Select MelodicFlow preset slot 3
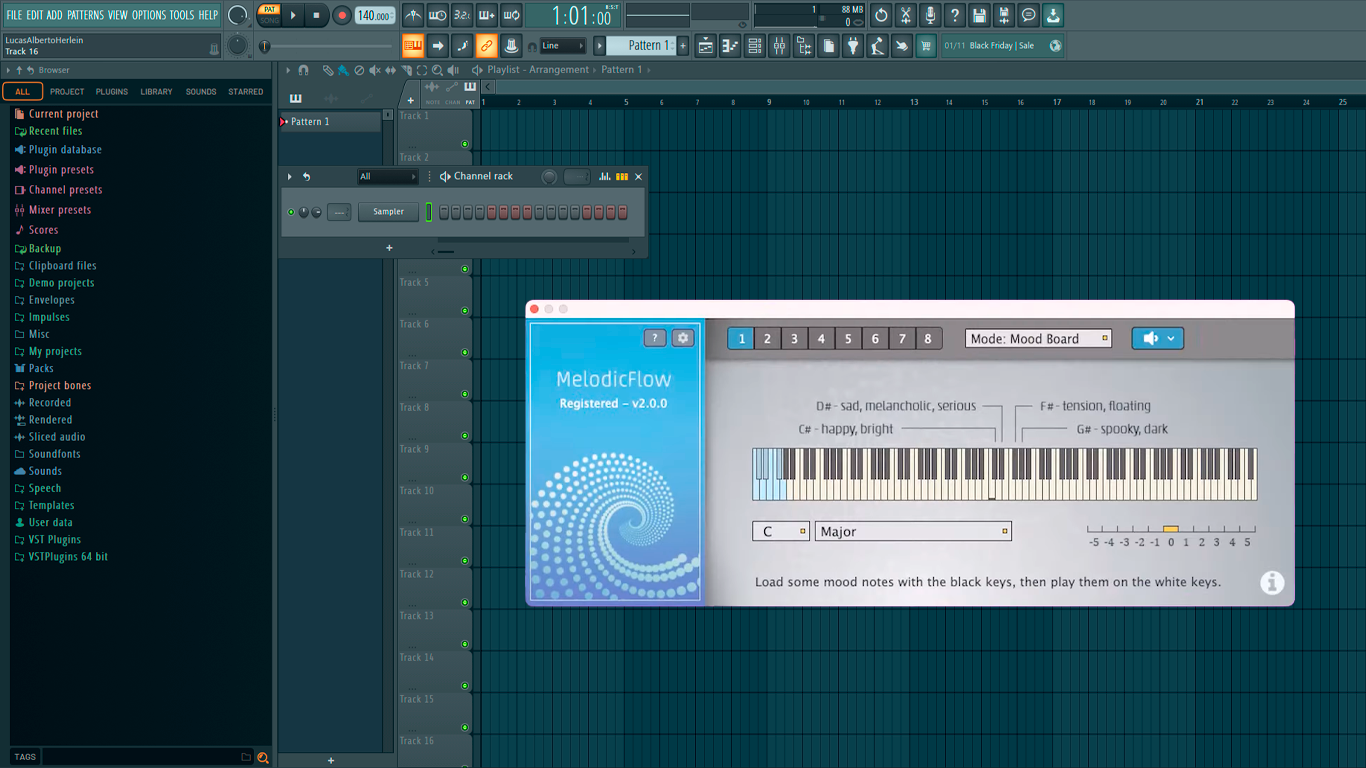This screenshot has height=768, width=1366. tap(794, 339)
